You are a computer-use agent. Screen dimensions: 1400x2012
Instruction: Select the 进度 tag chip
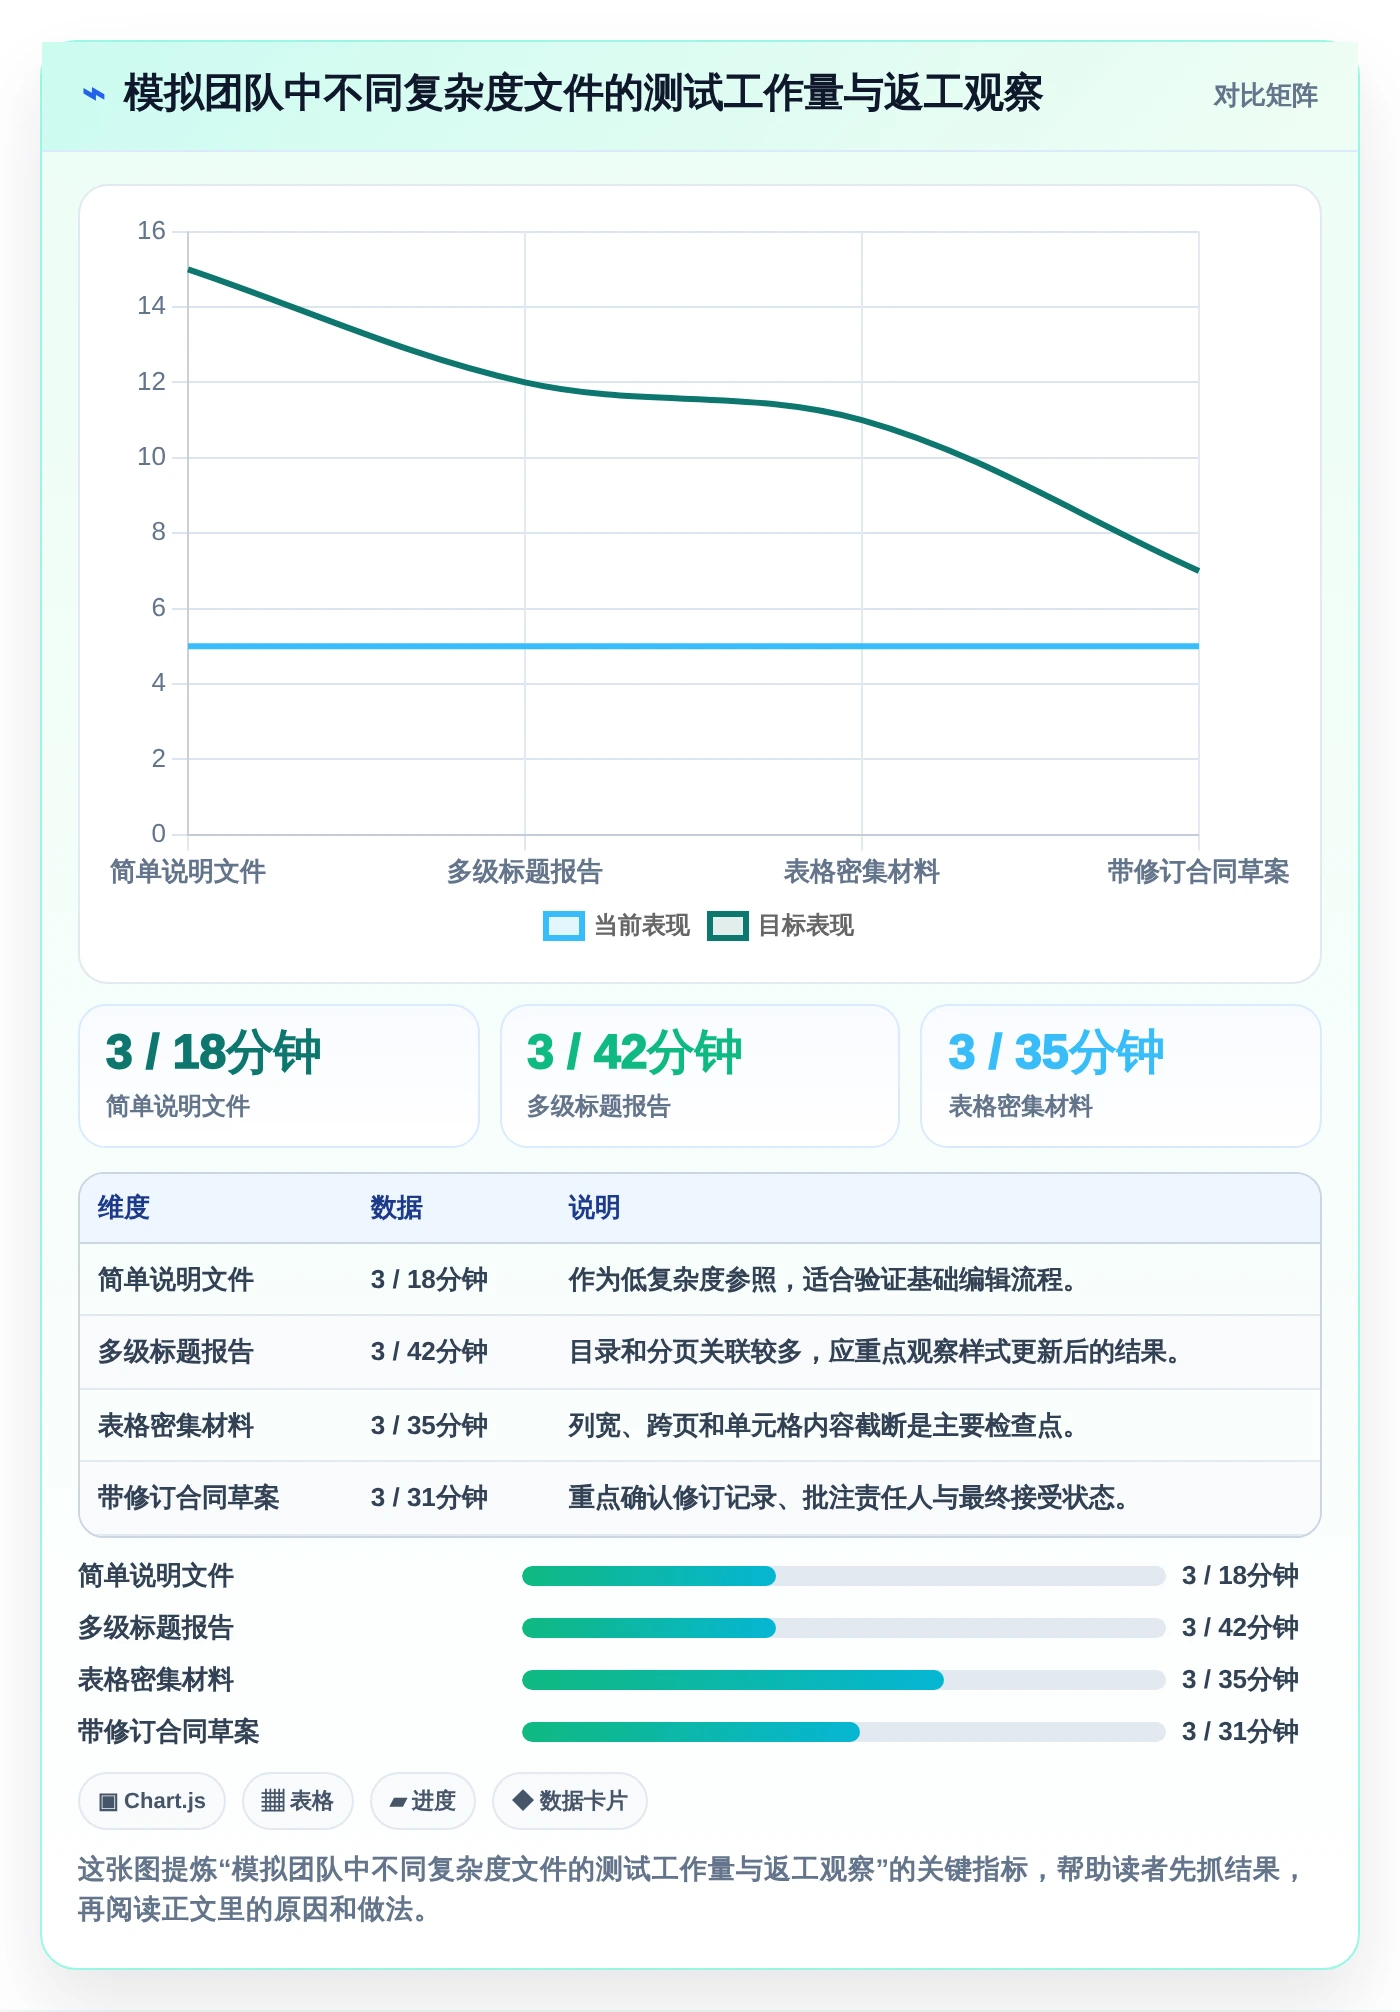[x=422, y=1801]
